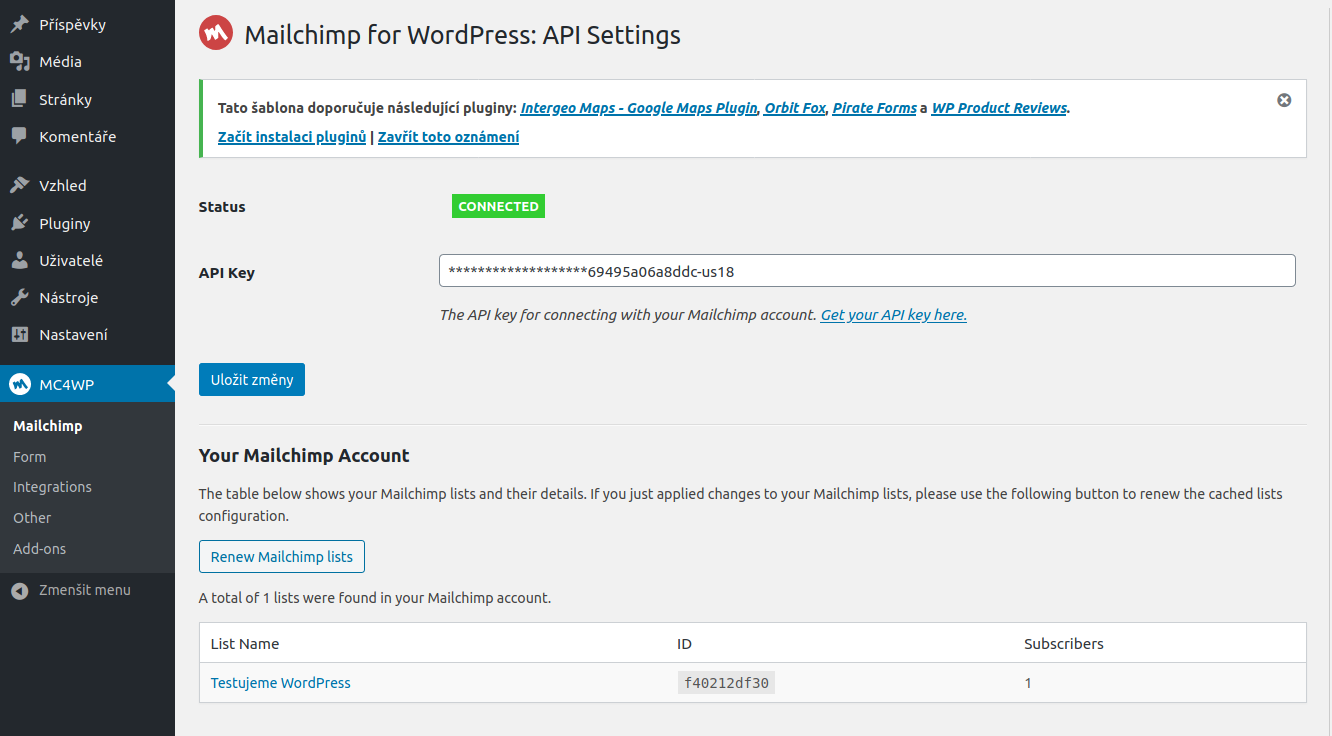Click Začít instalaci pluginů link
The width and height of the screenshot is (1332, 736).
[x=292, y=137]
